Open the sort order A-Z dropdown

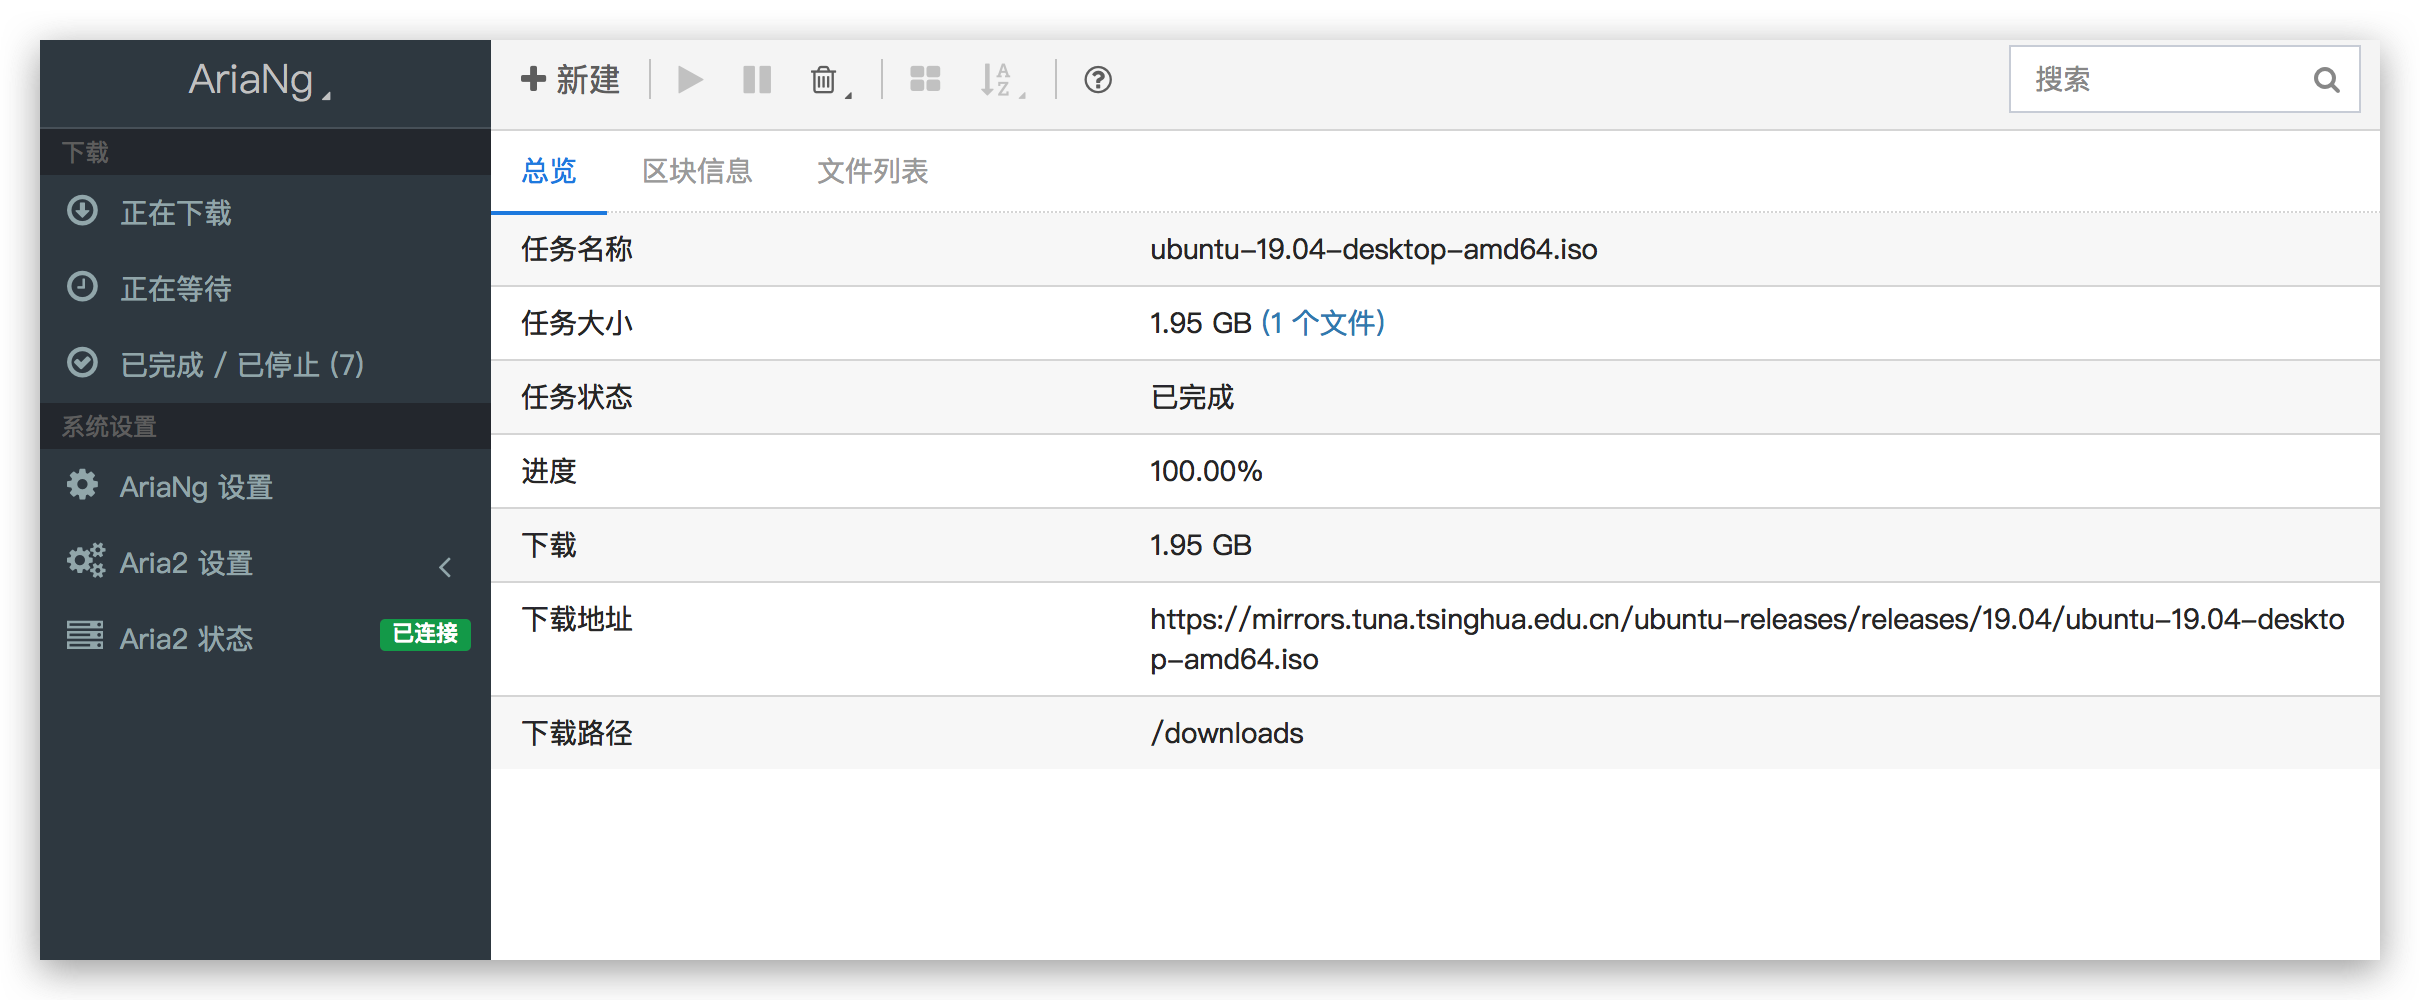coord(1001,80)
